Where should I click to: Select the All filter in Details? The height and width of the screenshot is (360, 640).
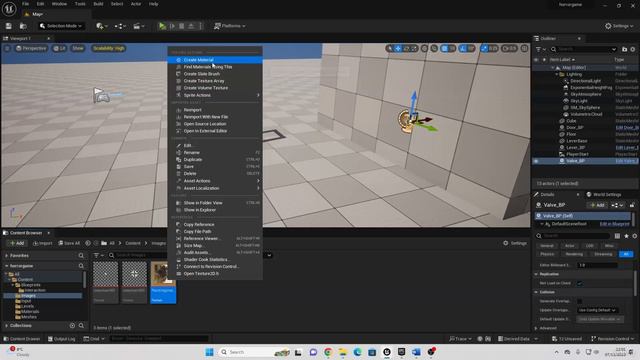tap(626, 254)
